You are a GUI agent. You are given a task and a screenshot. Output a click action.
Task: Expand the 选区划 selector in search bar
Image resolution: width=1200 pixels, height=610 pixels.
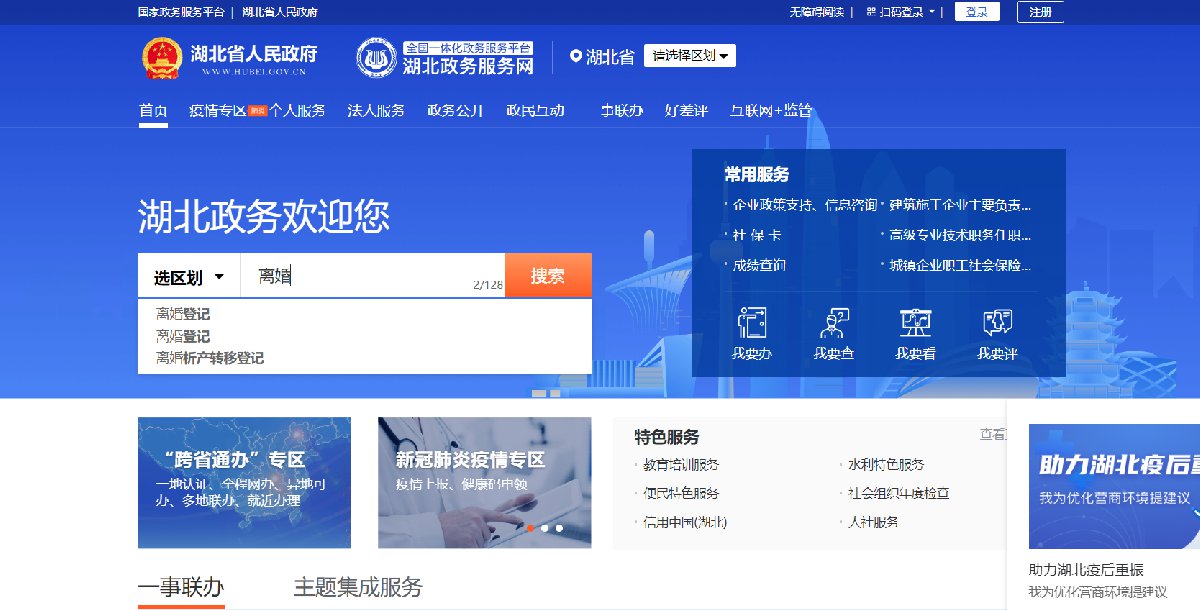(189, 276)
